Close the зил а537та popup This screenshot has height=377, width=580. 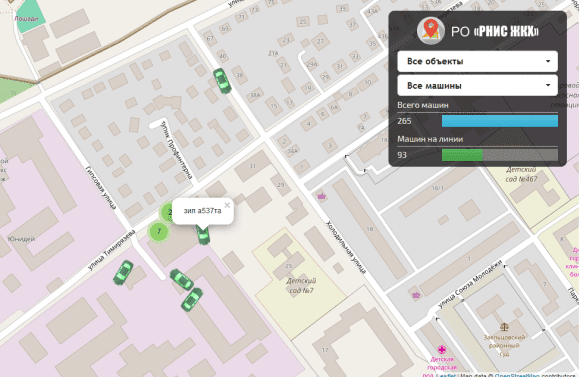[227, 205]
